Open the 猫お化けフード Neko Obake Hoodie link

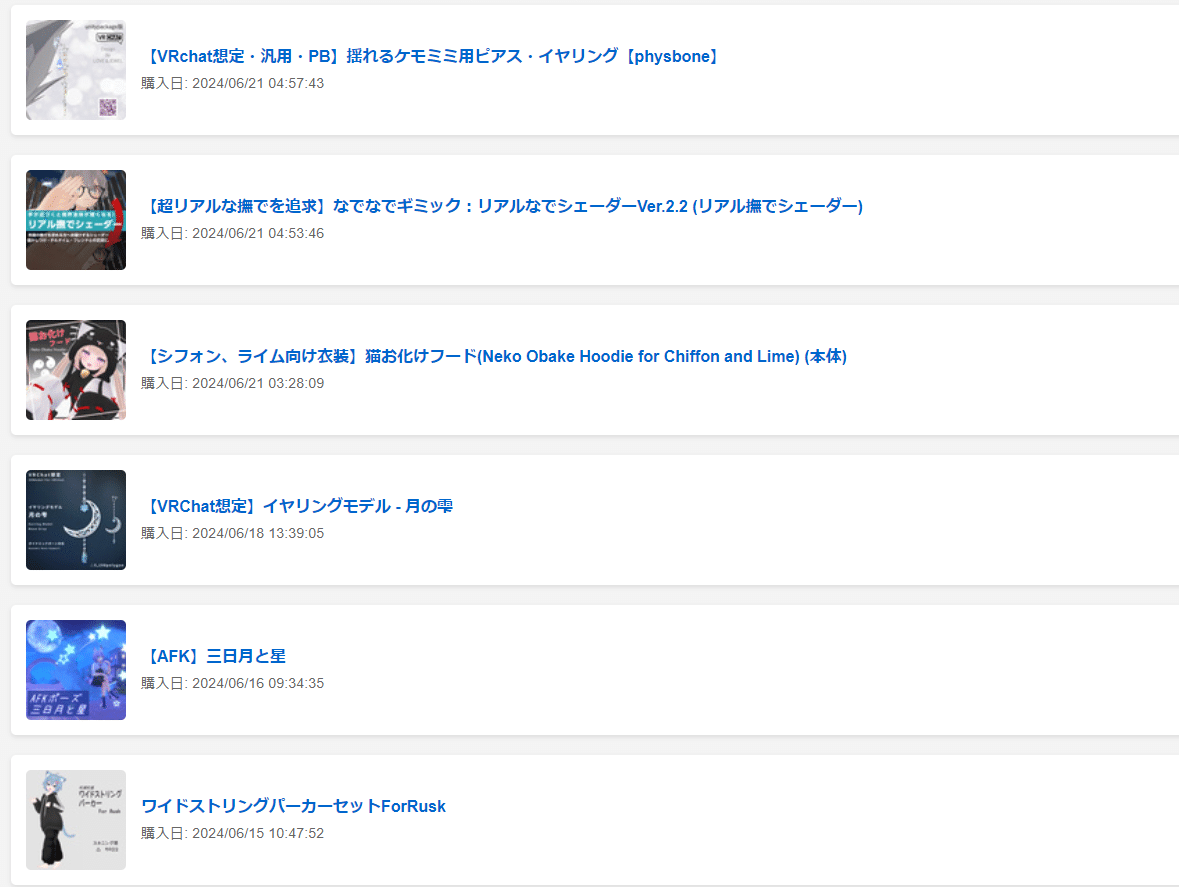pos(495,356)
